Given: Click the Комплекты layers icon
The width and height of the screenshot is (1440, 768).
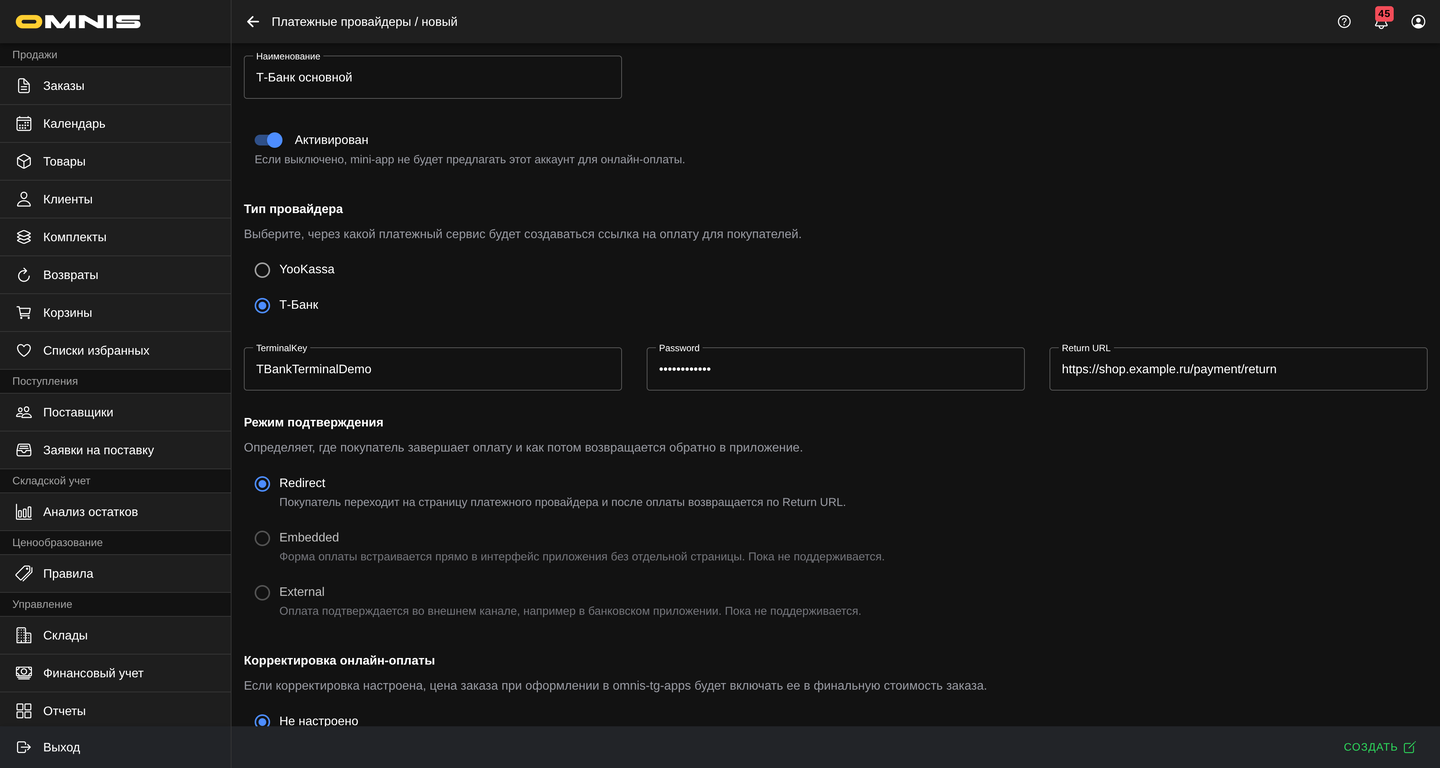Looking at the screenshot, I should (x=24, y=237).
